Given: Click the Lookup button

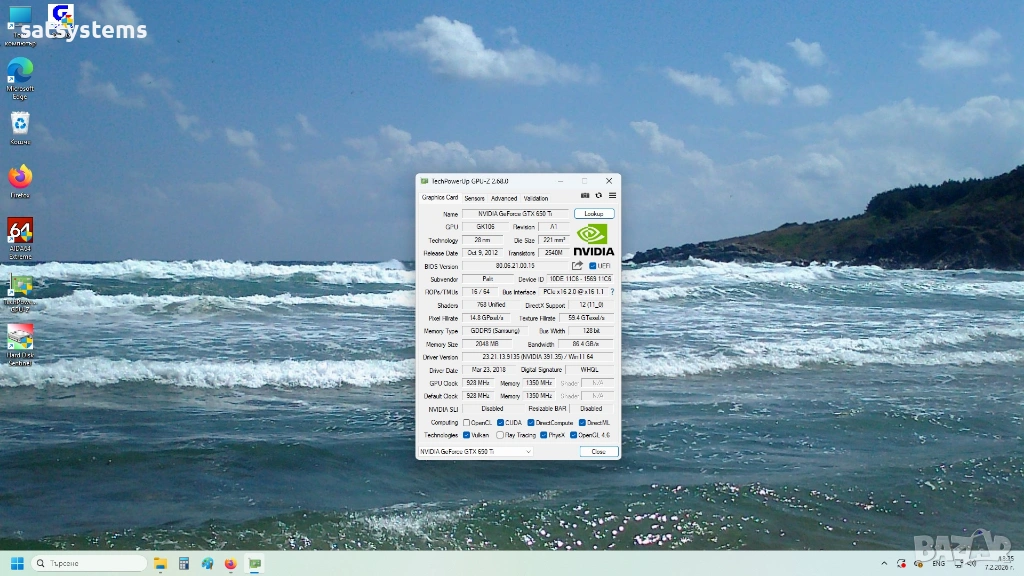Looking at the screenshot, I should tap(594, 214).
